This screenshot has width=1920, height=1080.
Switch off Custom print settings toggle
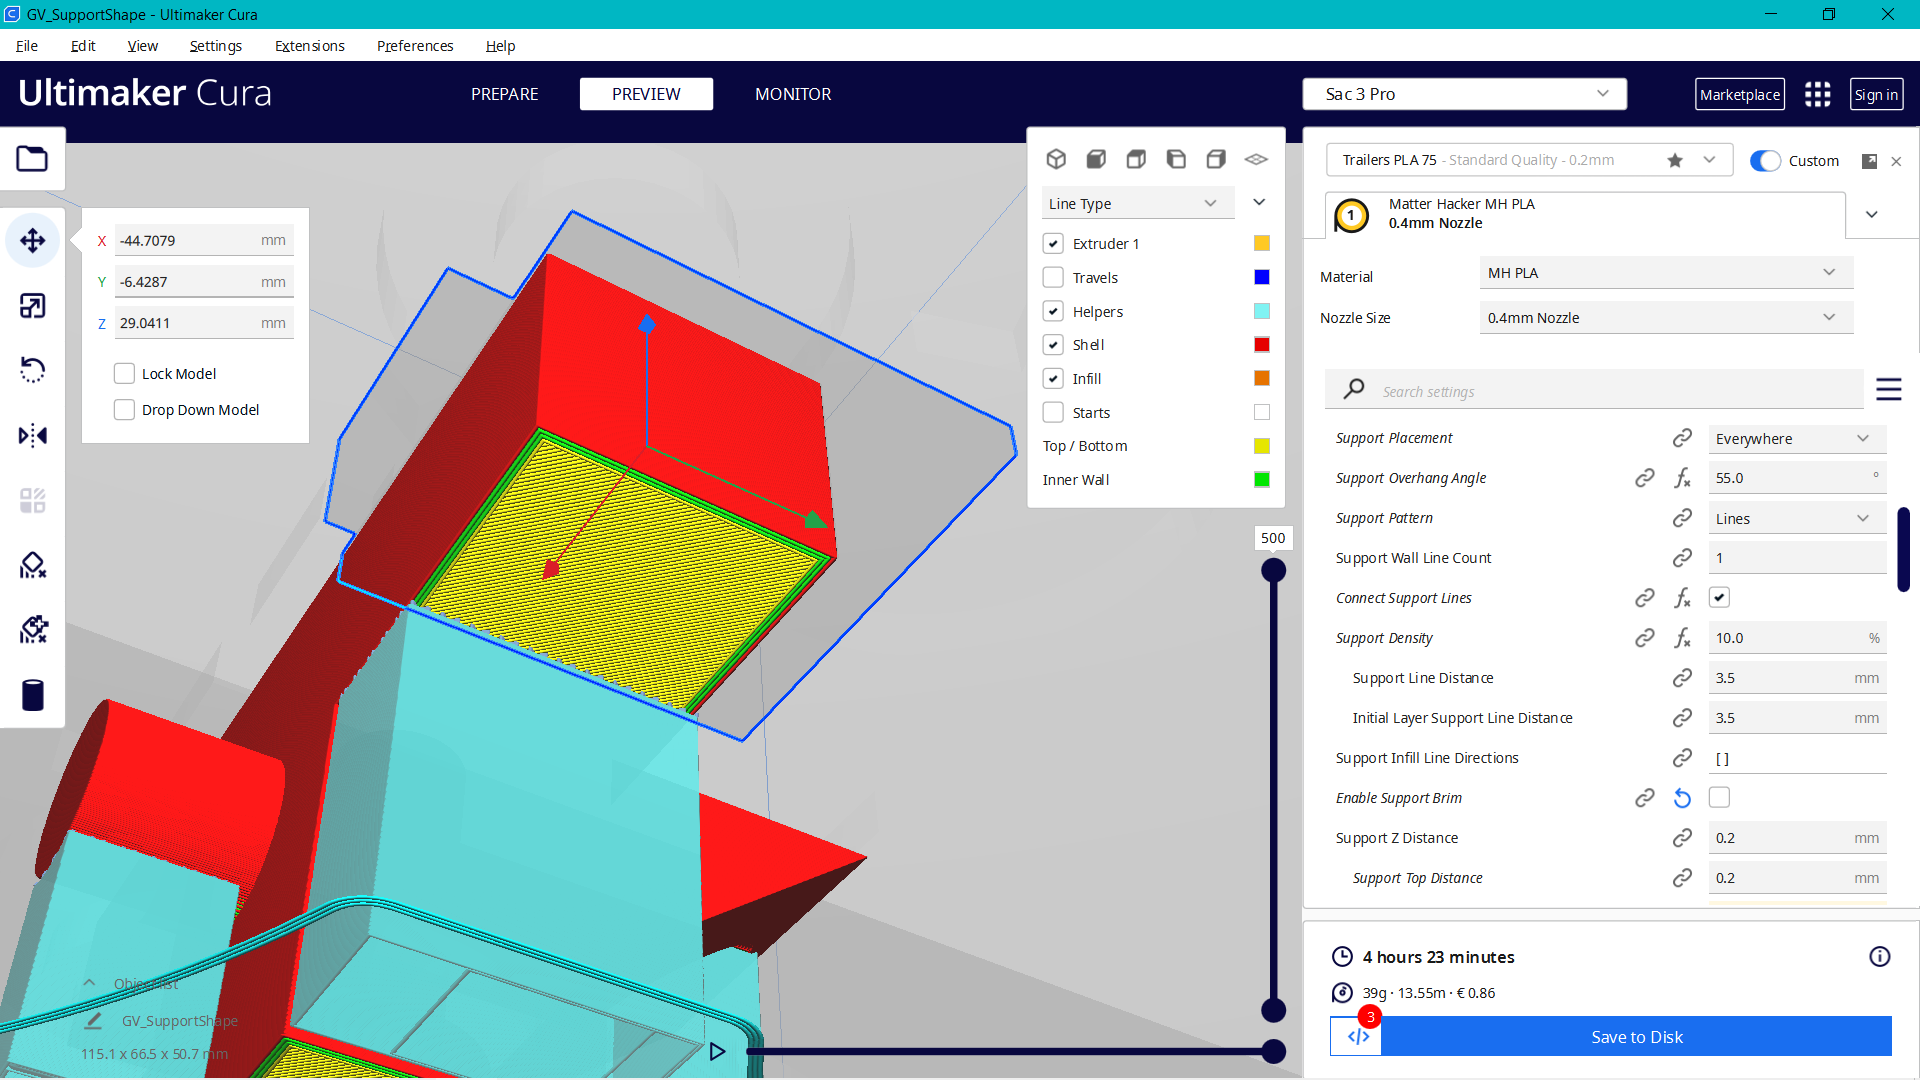click(x=1766, y=160)
